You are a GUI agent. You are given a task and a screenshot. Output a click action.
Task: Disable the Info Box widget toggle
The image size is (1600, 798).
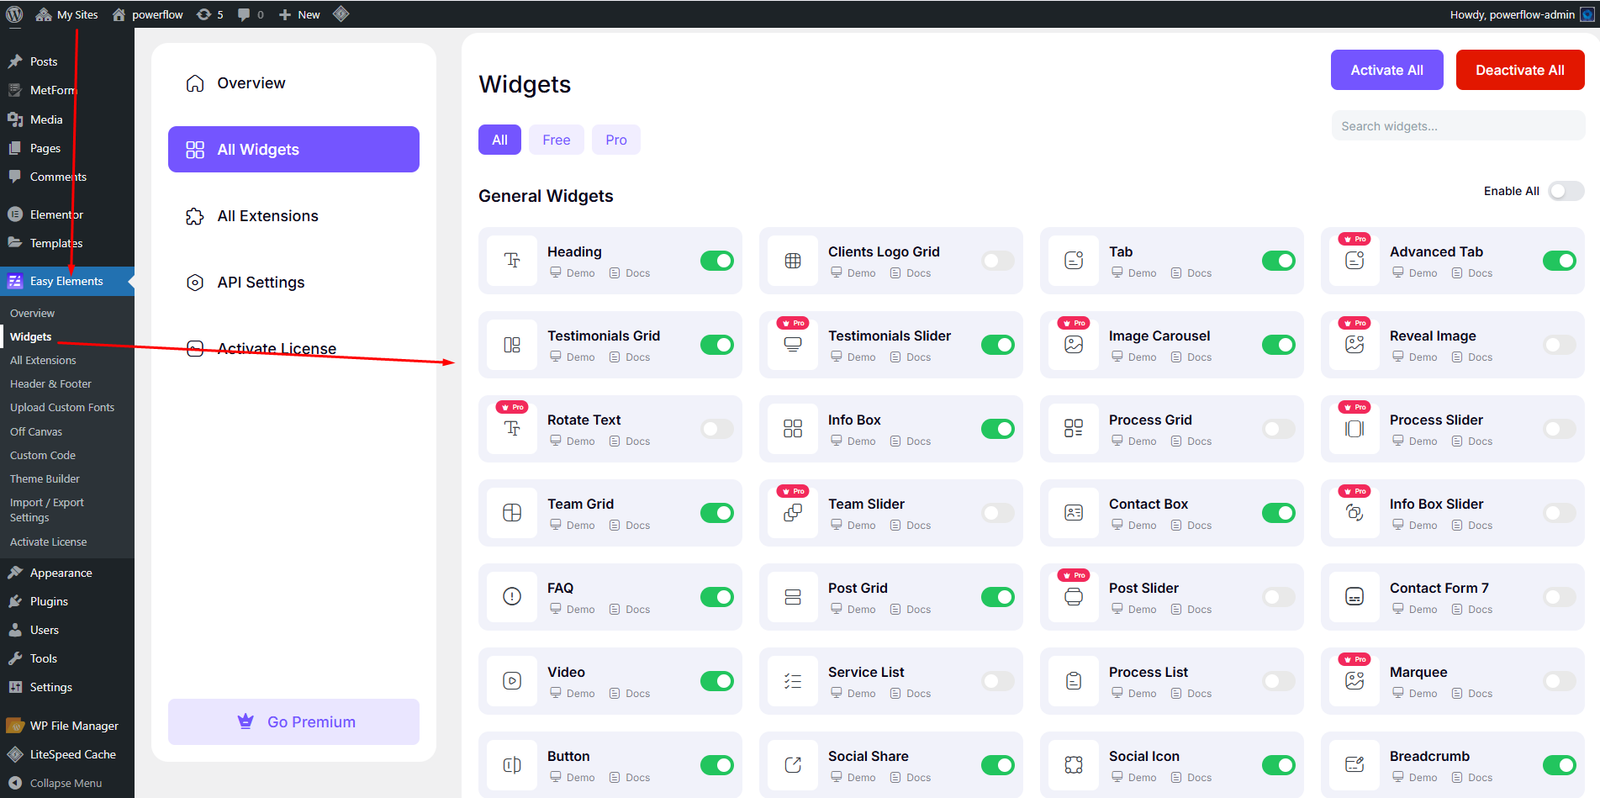998,429
